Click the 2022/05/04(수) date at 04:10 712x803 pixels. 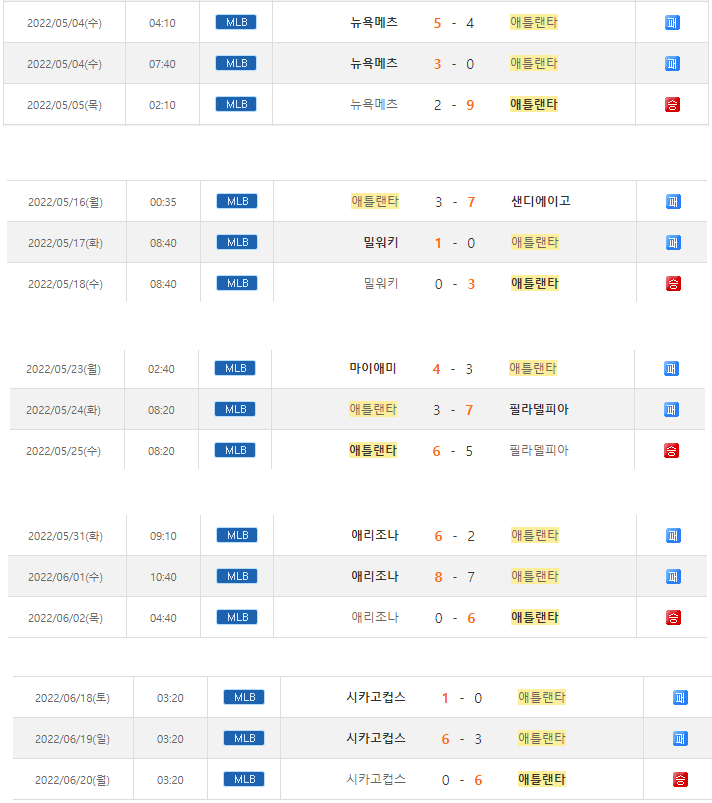click(64, 22)
